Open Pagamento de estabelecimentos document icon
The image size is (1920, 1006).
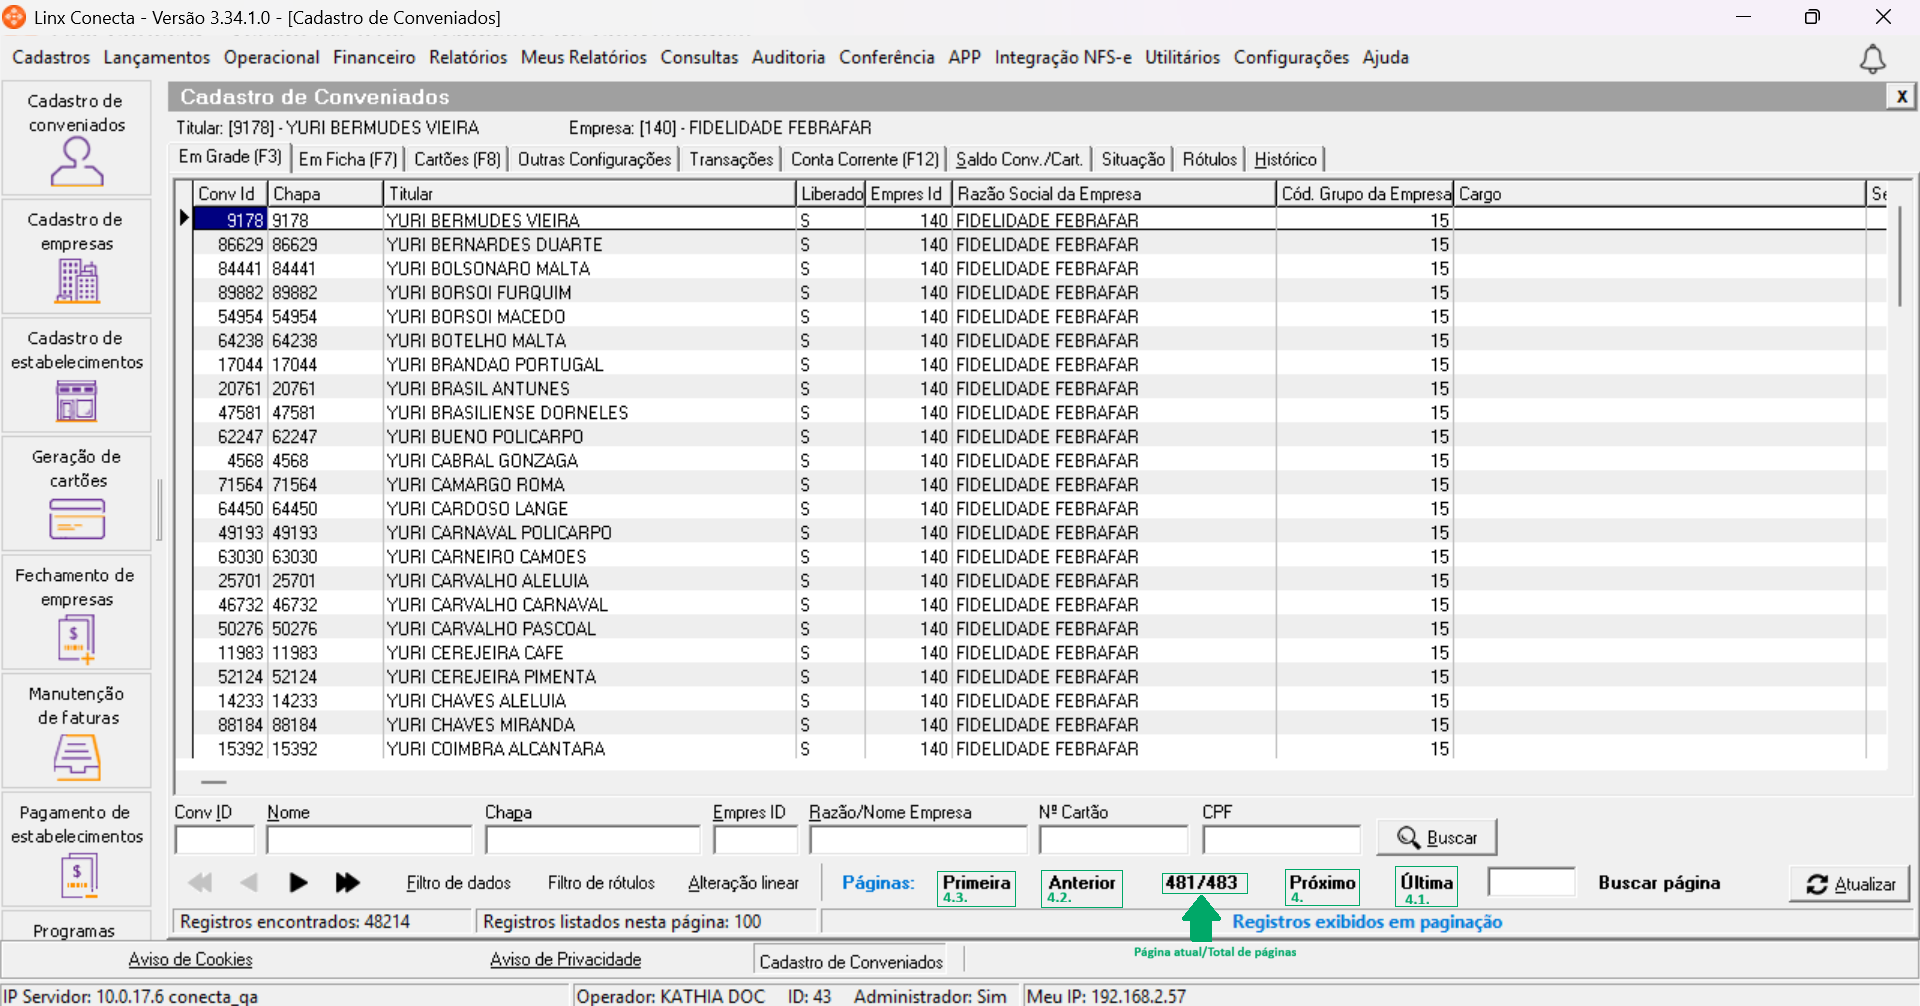click(x=77, y=877)
